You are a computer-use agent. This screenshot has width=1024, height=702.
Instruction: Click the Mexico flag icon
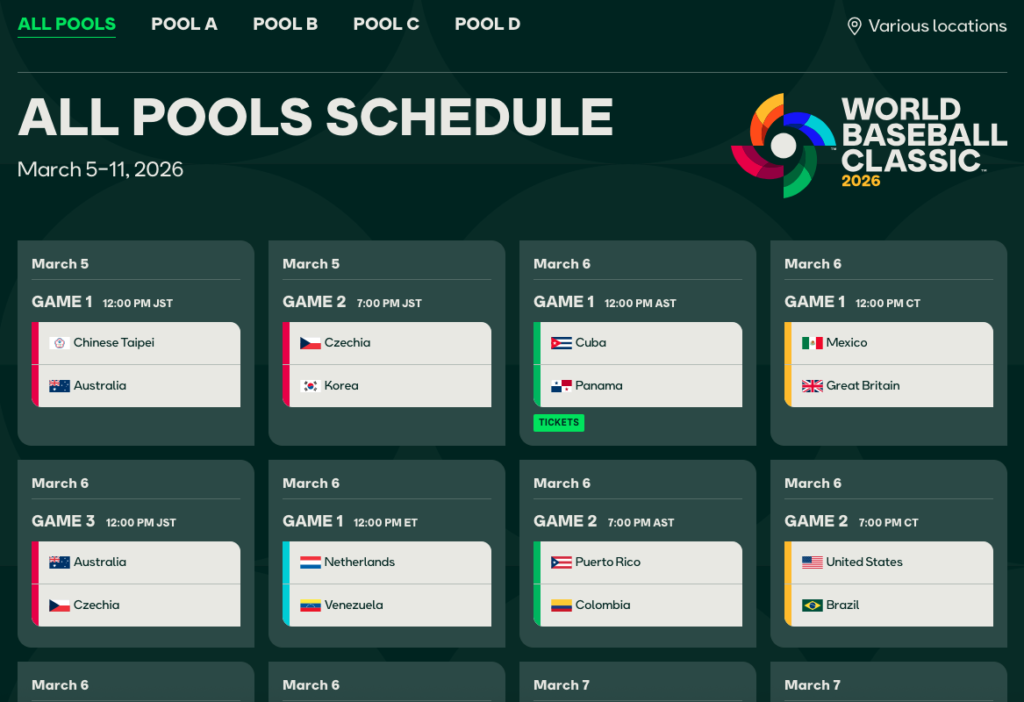click(x=812, y=343)
